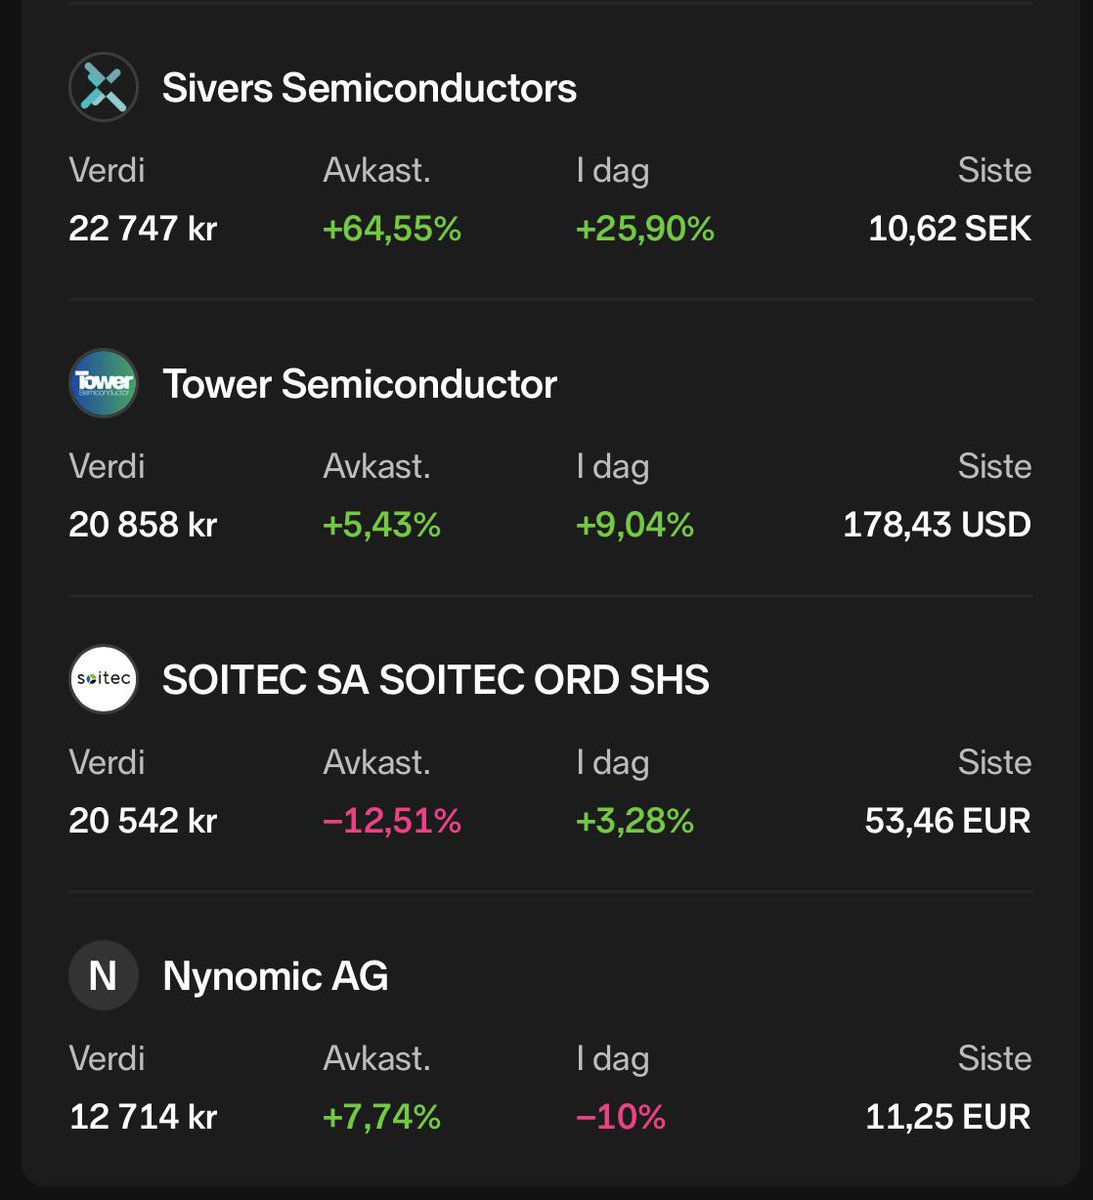Click the Sivers Semiconductors logo icon
The width and height of the screenshot is (1093, 1200).
pyautogui.click(x=103, y=88)
